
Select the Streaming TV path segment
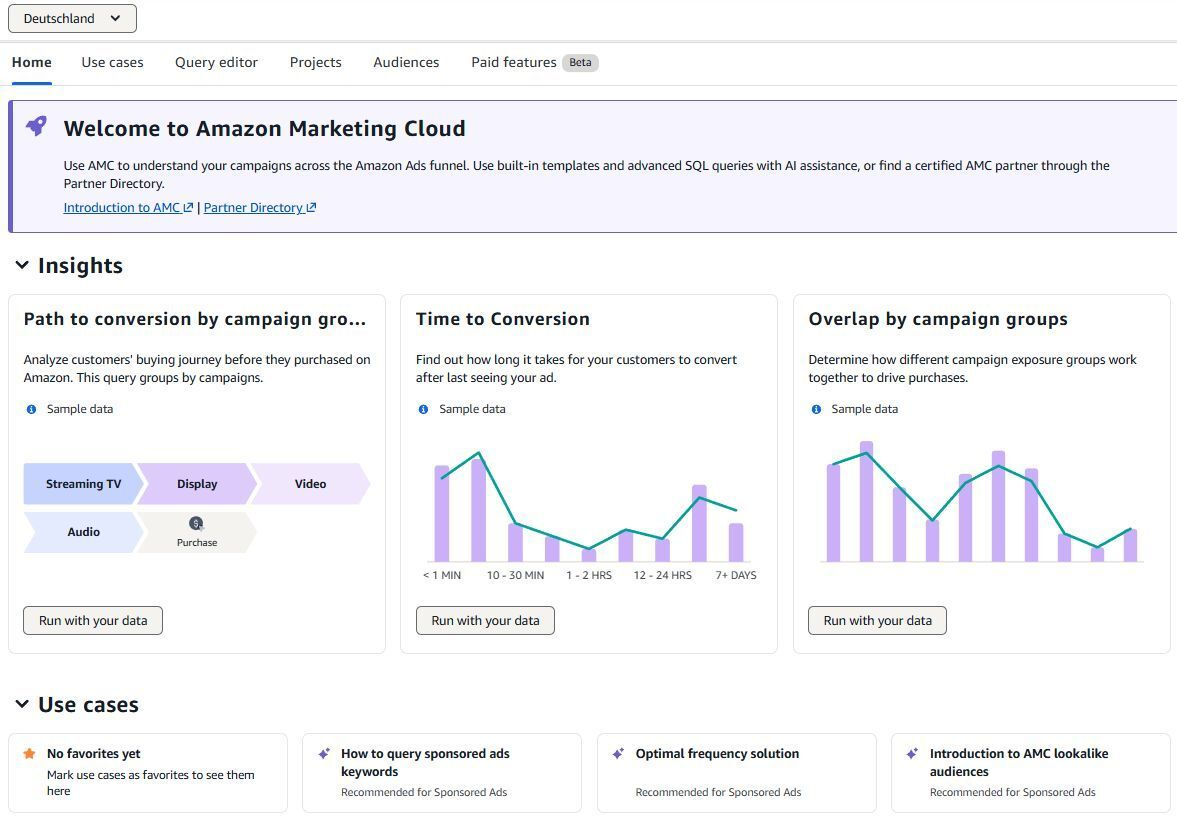(x=83, y=484)
